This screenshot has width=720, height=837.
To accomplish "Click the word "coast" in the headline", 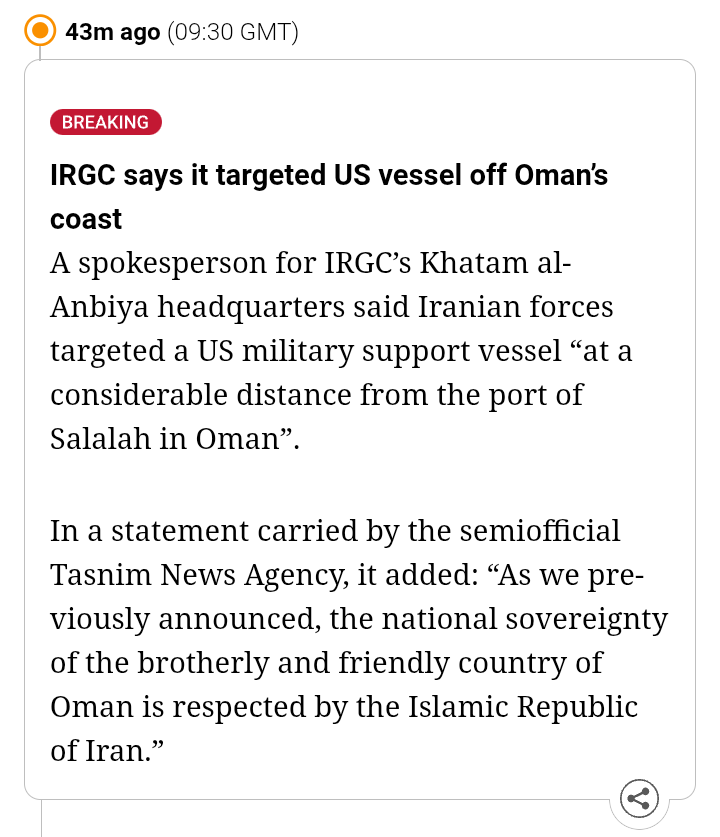I will pos(86,219).
